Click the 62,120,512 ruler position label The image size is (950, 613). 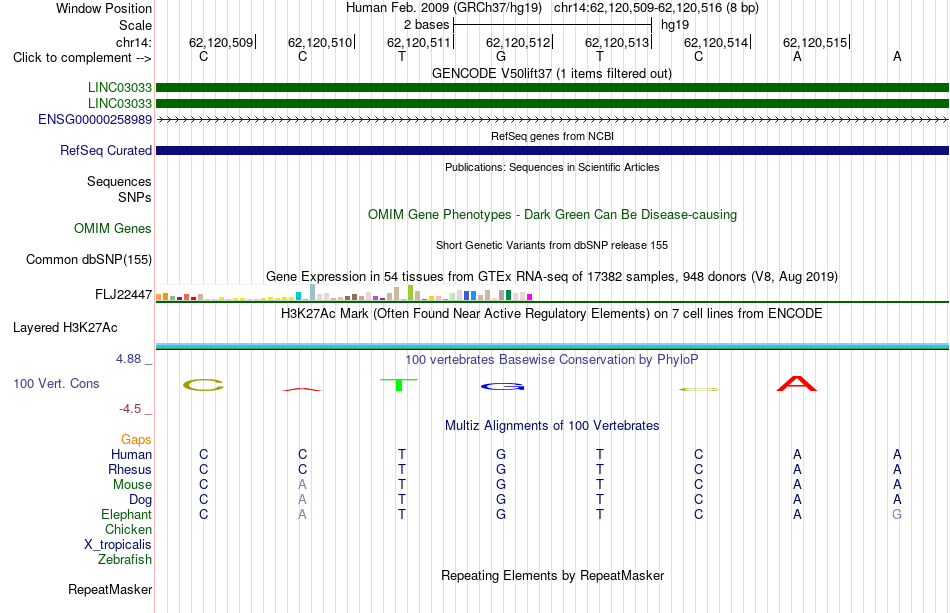tap(518, 42)
